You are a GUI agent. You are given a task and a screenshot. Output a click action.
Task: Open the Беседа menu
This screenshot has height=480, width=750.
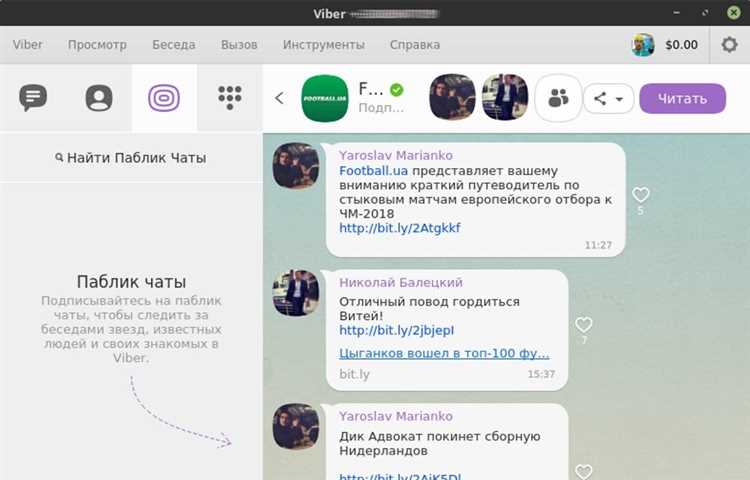174,45
